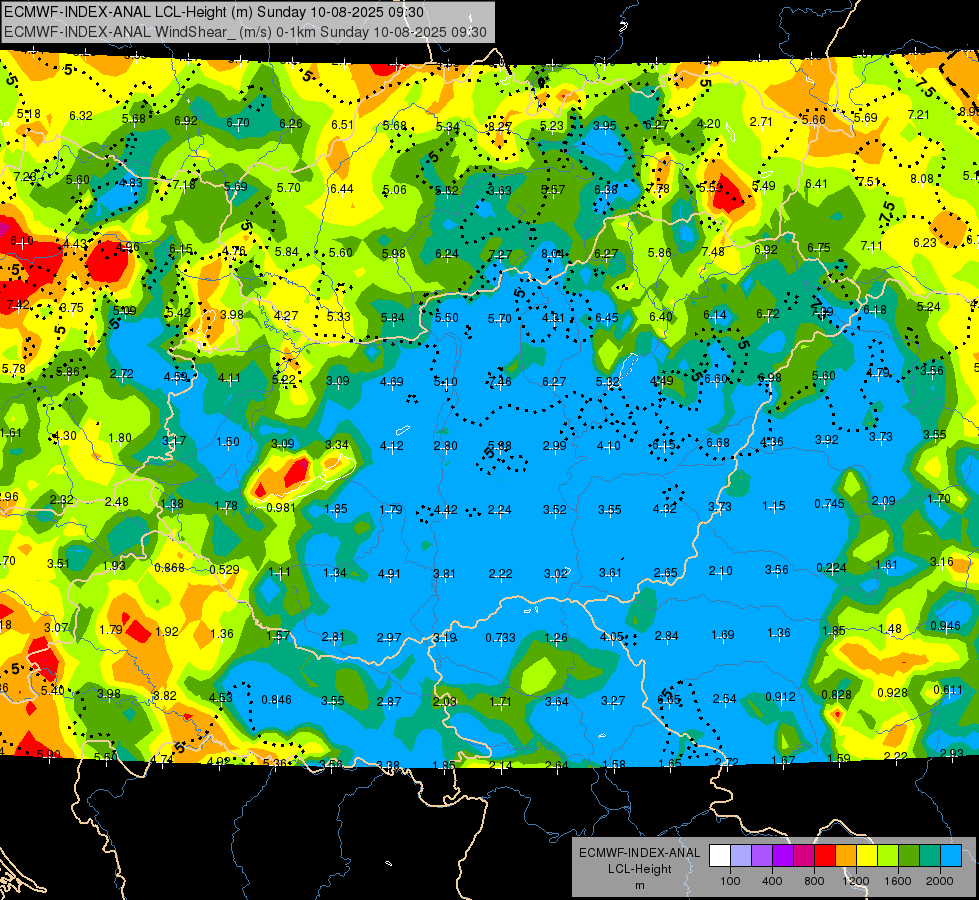Click the wind shear value 0.828
This screenshot has width=979, height=900.
tap(837, 695)
